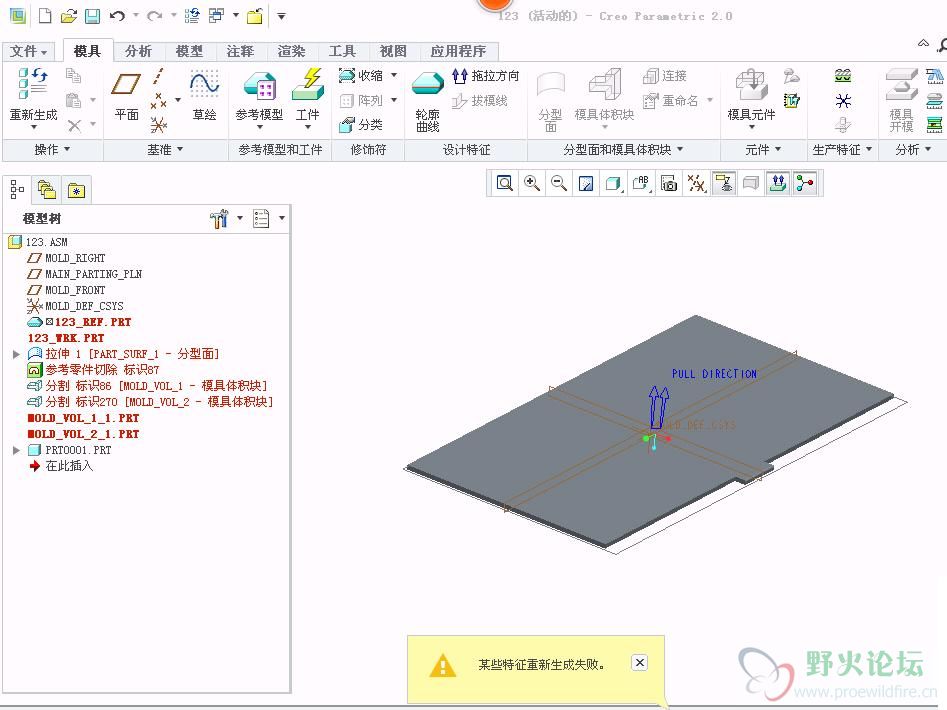Toggle datum point display in view toolbar

696,183
